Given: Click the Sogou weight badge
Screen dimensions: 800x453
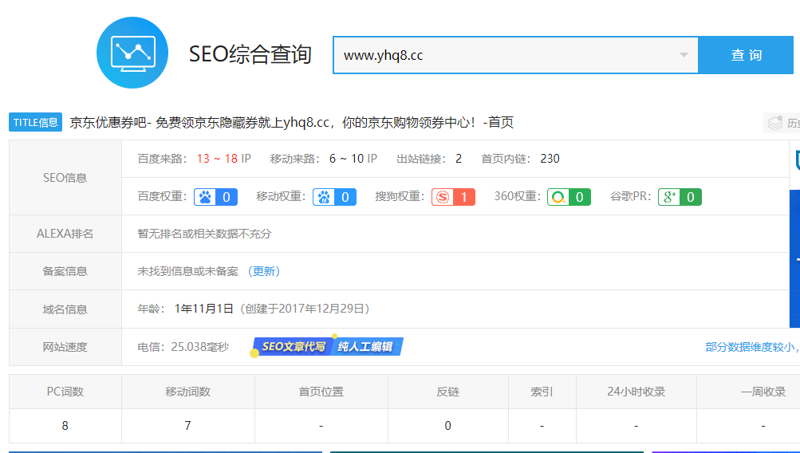Looking at the screenshot, I should click(x=453, y=197).
